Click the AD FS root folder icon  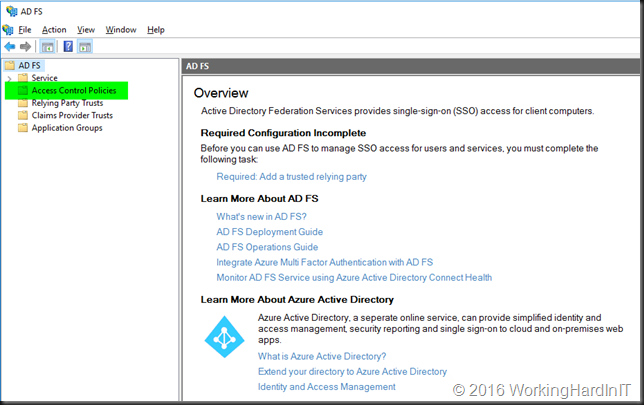pos(10,65)
